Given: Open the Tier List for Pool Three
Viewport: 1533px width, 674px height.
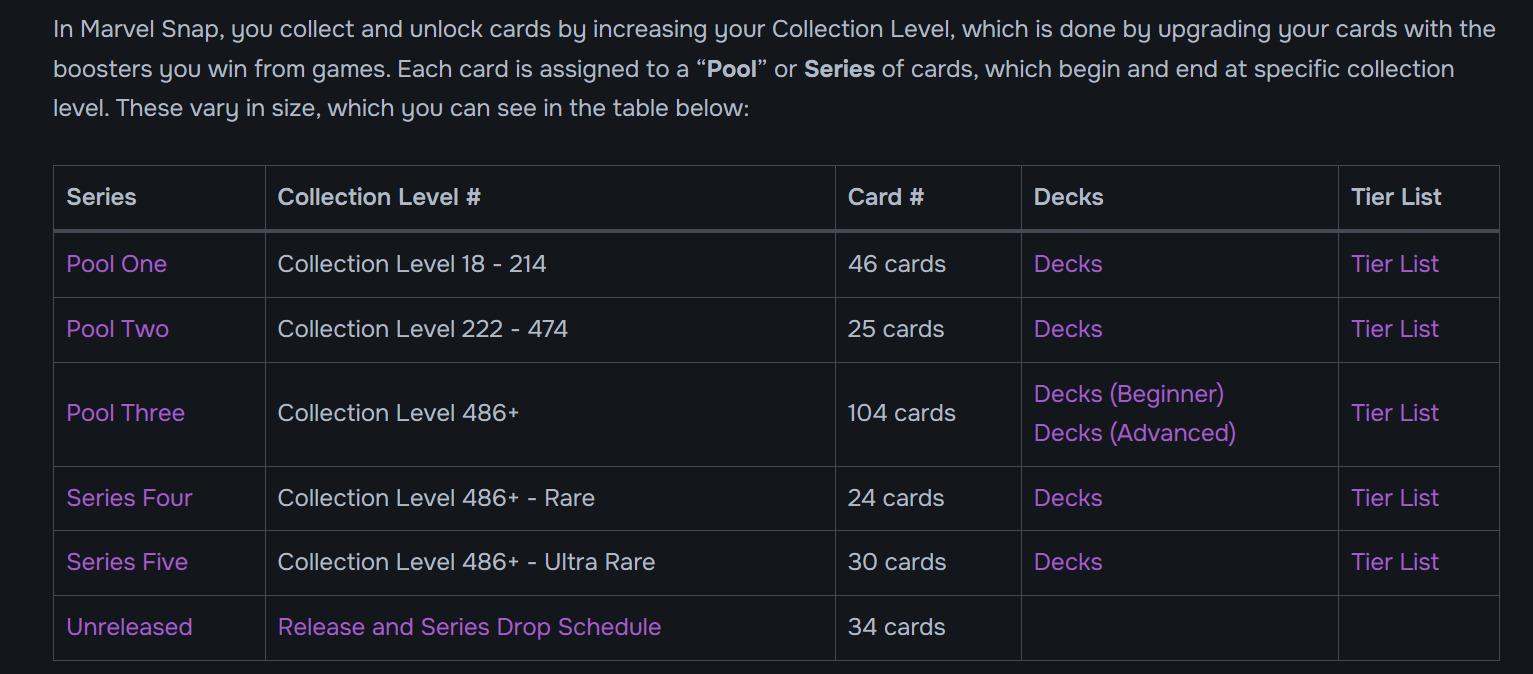Looking at the screenshot, I should pos(1395,413).
